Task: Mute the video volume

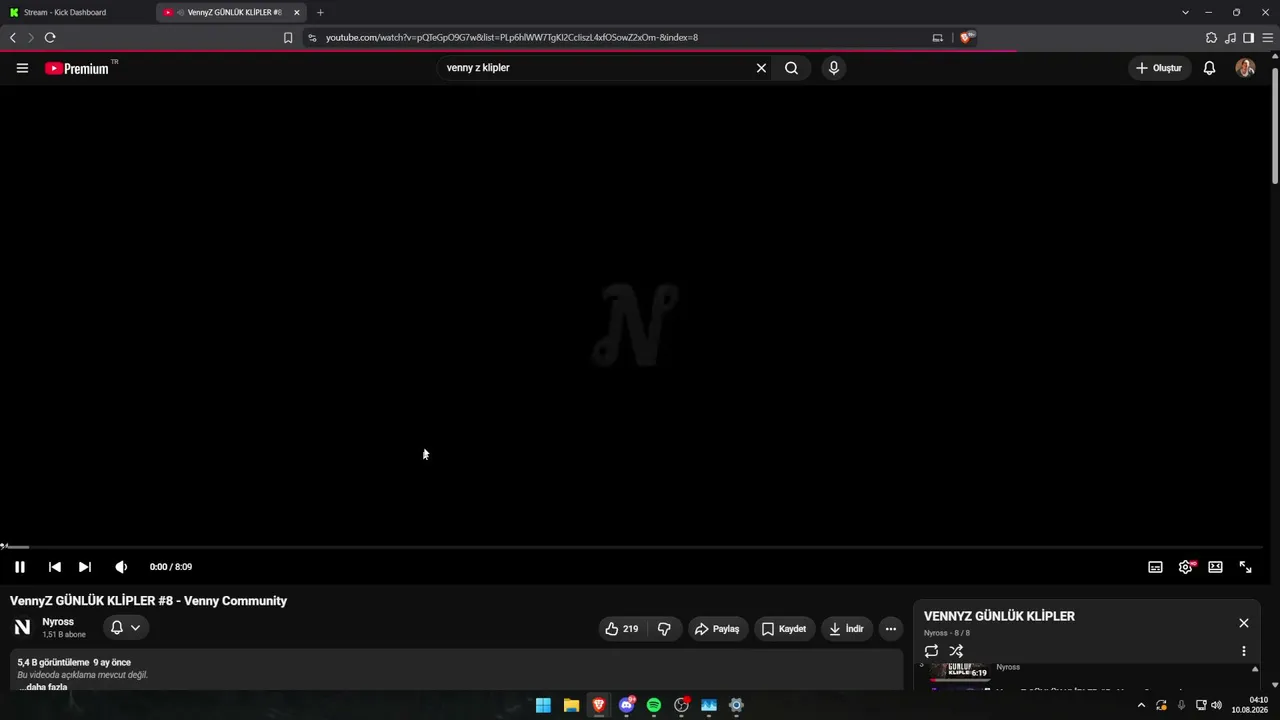Action: pyautogui.click(x=121, y=567)
